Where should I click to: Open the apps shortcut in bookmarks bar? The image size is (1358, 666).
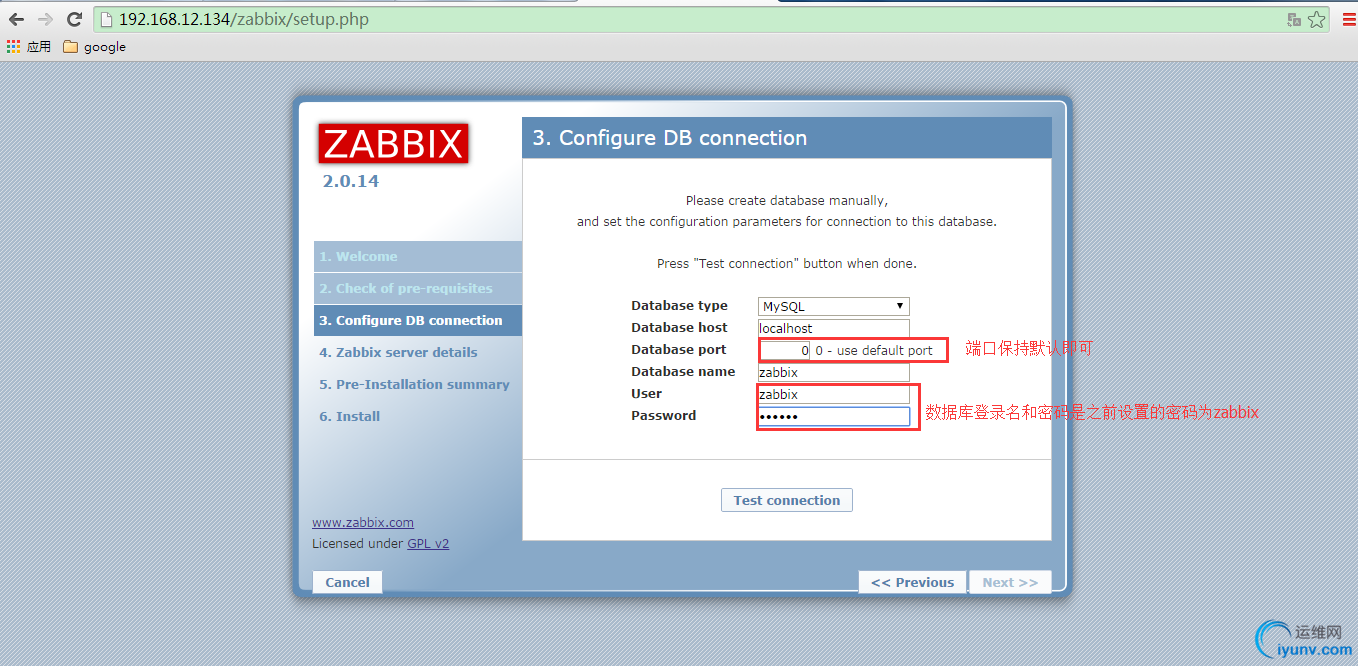(x=29, y=46)
